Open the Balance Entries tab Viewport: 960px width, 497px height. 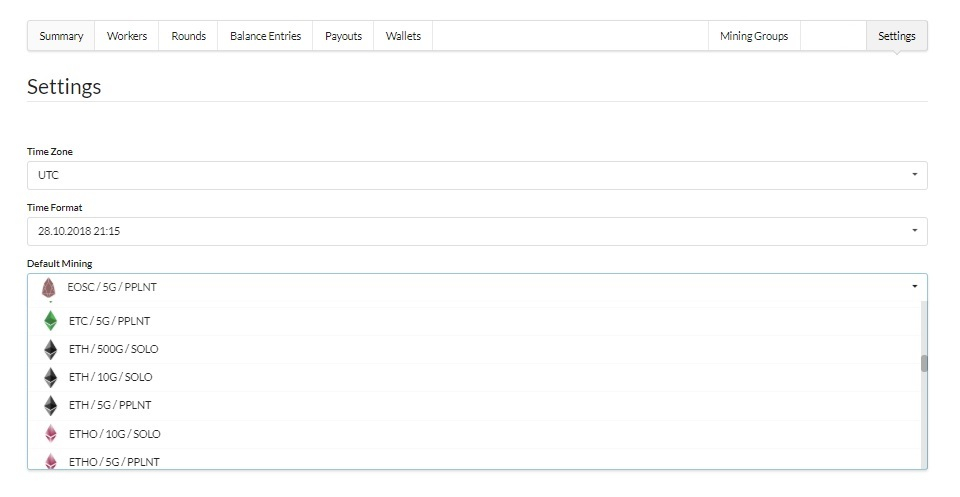tap(265, 36)
